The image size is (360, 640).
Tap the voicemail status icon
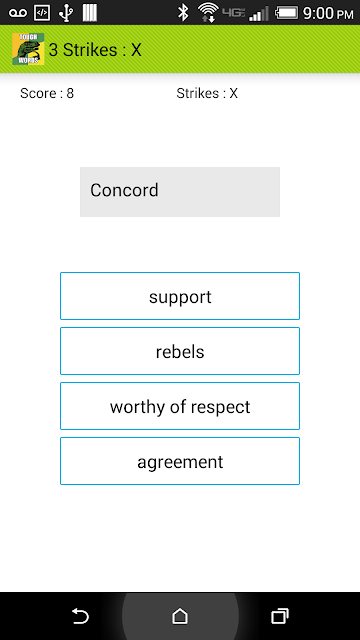[18, 13]
